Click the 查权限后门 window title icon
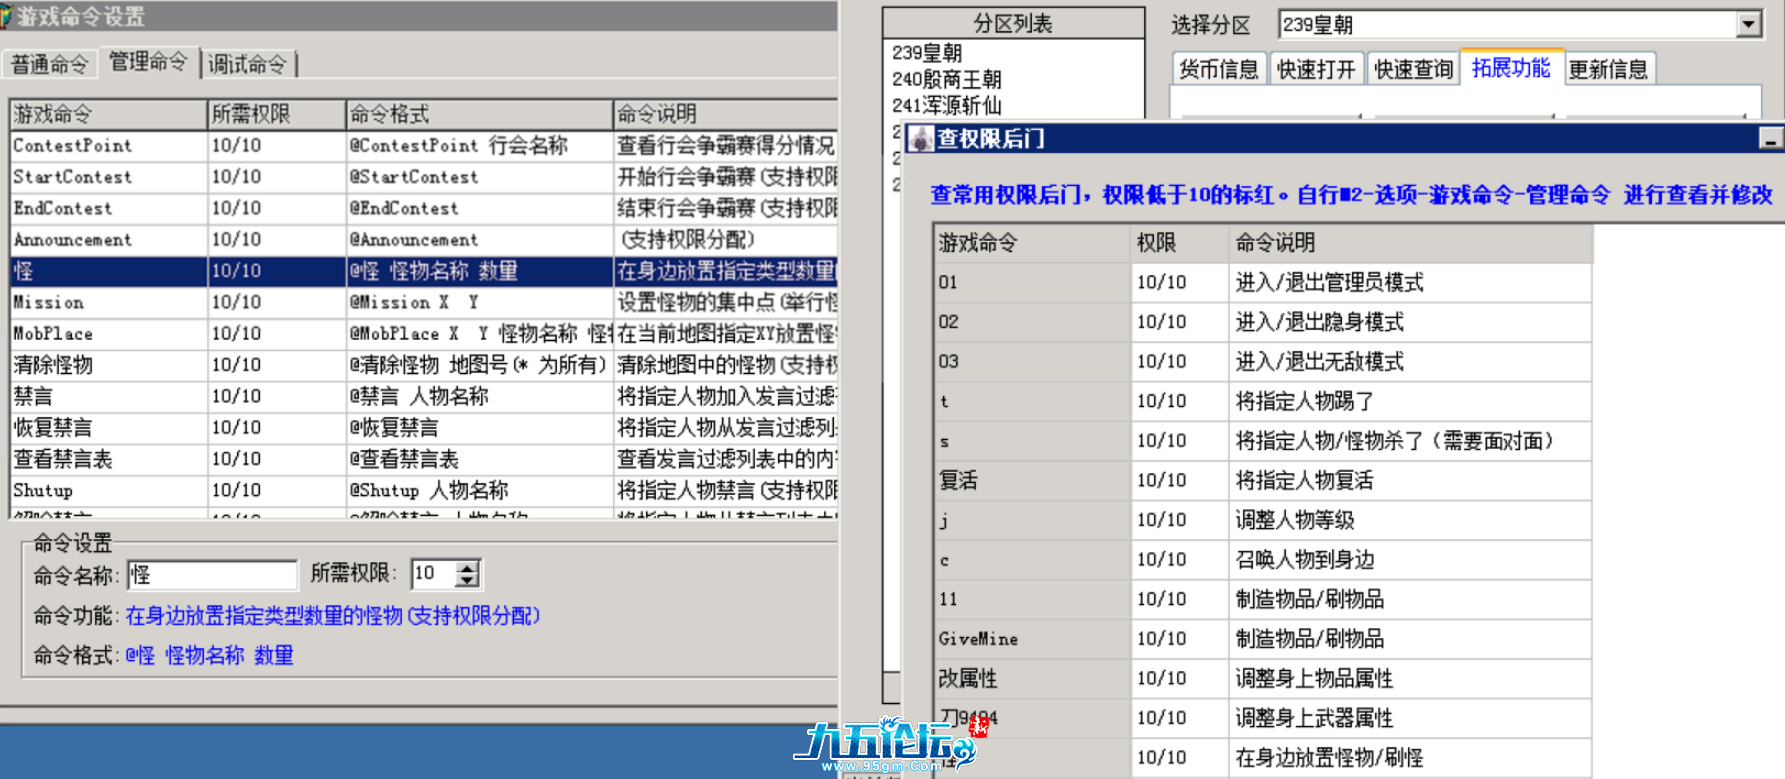The image size is (1785, 779). click(920, 138)
